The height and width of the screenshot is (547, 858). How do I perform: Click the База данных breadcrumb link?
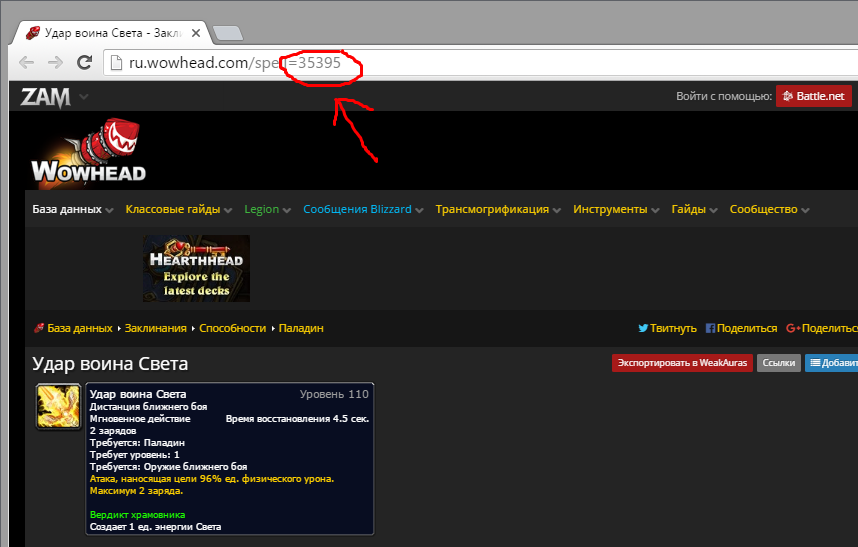80,328
